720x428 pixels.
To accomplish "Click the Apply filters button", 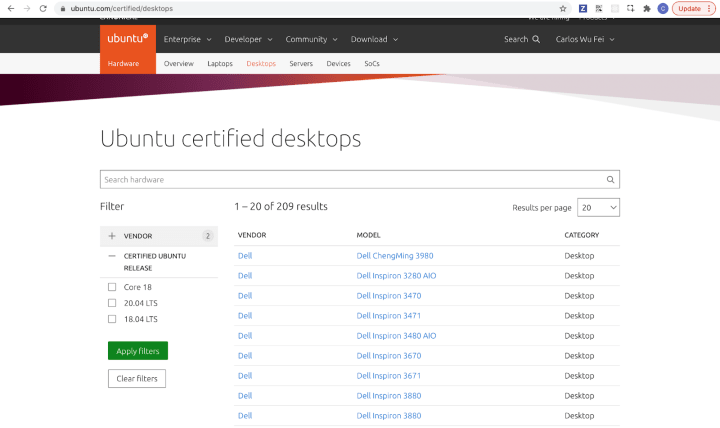I will click(x=138, y=351).
